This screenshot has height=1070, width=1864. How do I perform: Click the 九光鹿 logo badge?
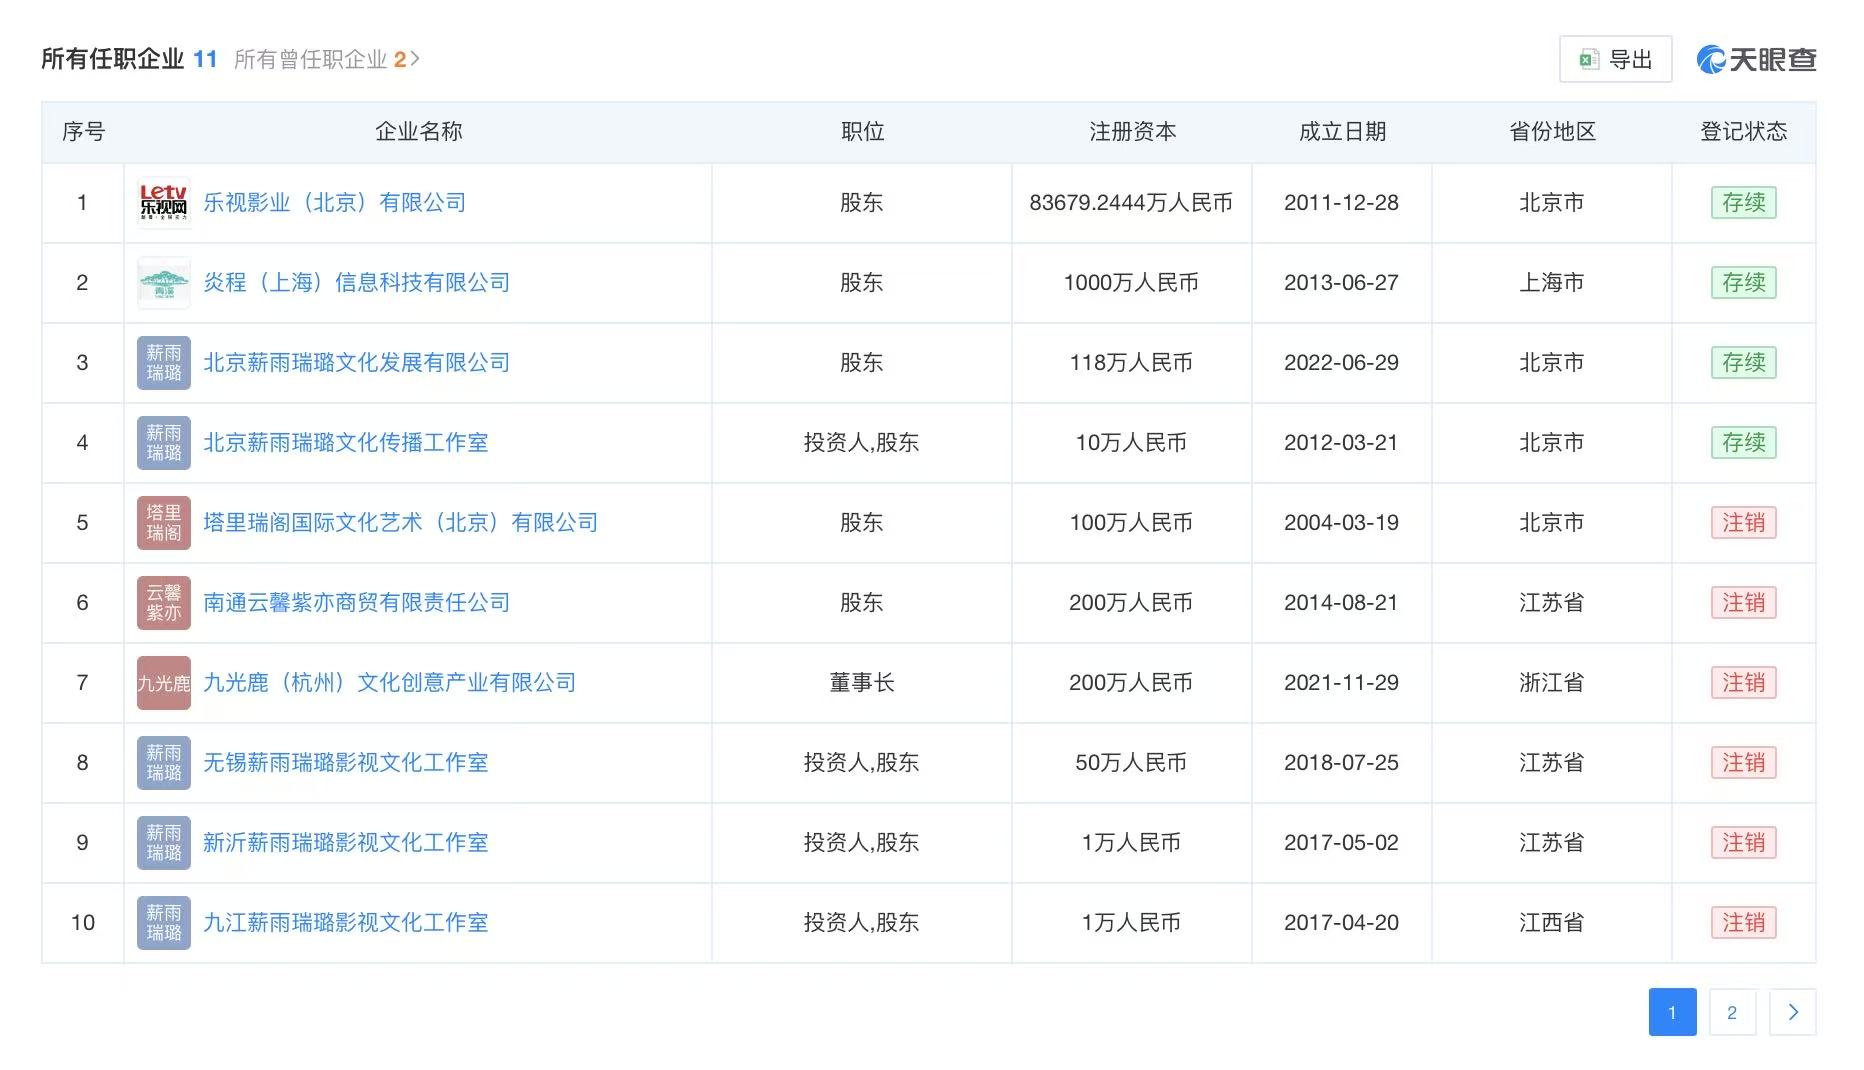click(x=164, y=683)
